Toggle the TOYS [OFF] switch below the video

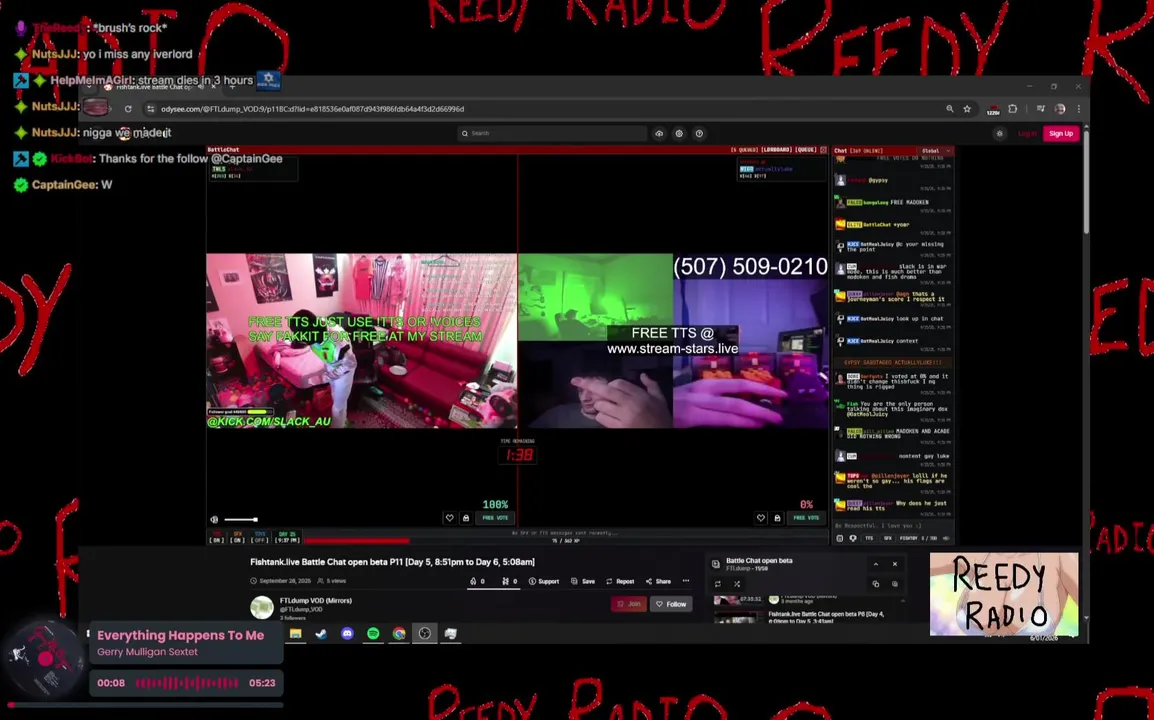click(x=260, y=537)
